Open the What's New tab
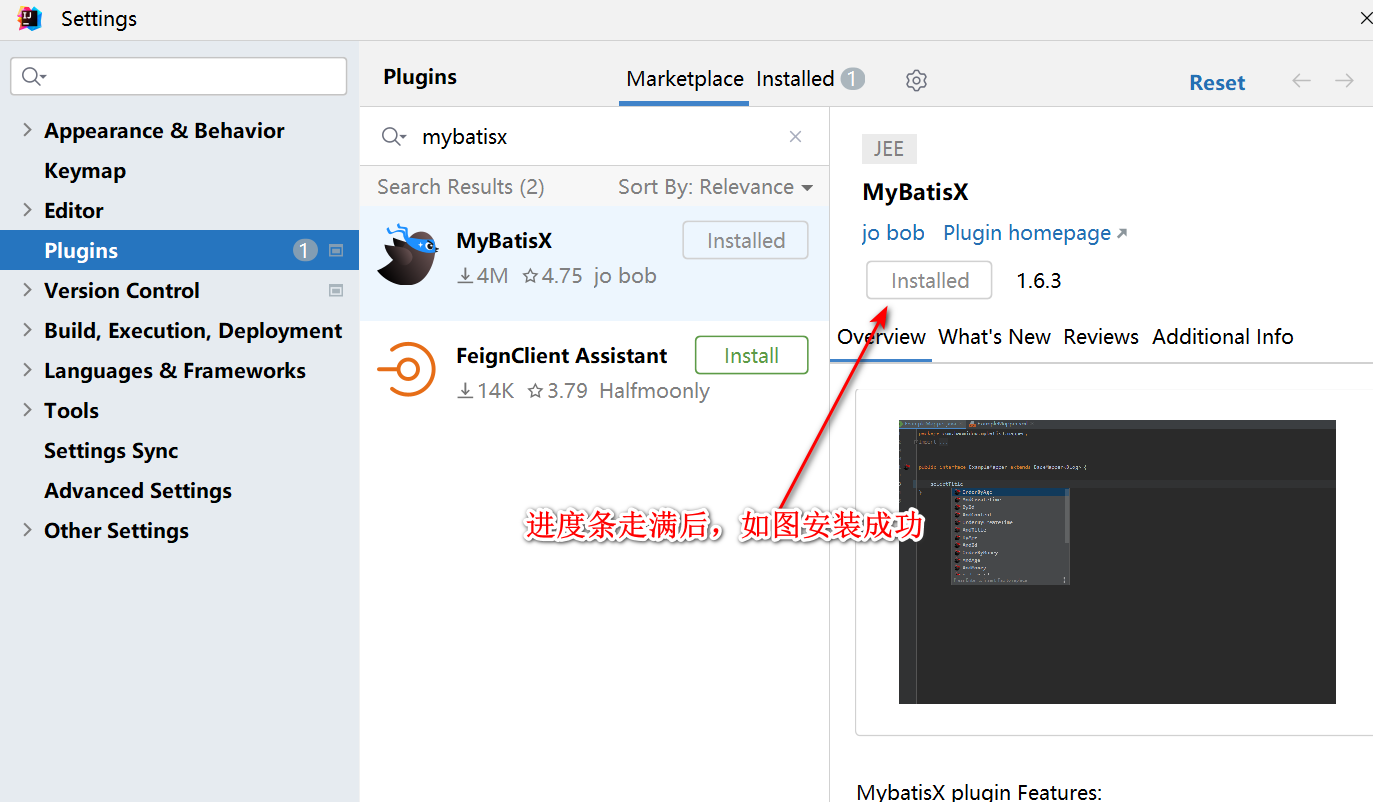Viewport: 1373px width, 802px height. tap(994, 337)
